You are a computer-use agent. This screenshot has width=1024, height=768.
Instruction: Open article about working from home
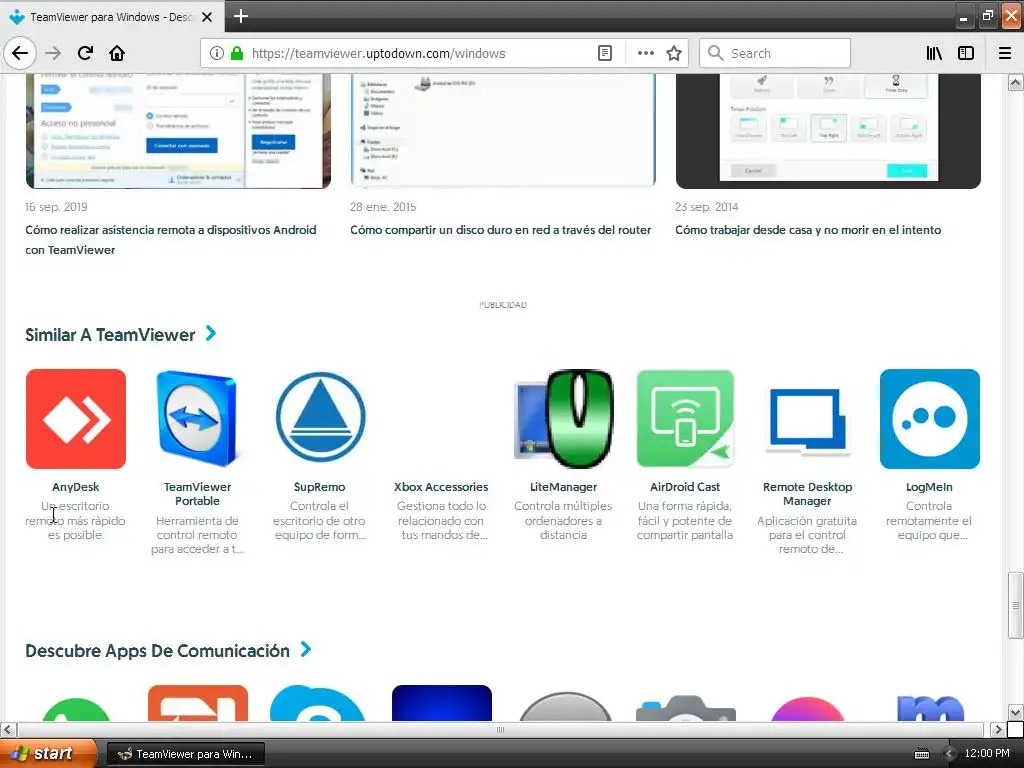(808, 230)
